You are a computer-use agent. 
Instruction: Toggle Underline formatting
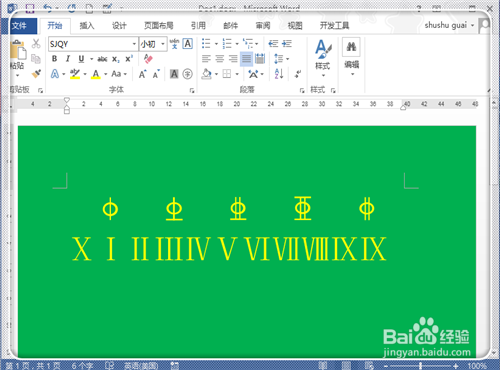[x=81, y=59]
